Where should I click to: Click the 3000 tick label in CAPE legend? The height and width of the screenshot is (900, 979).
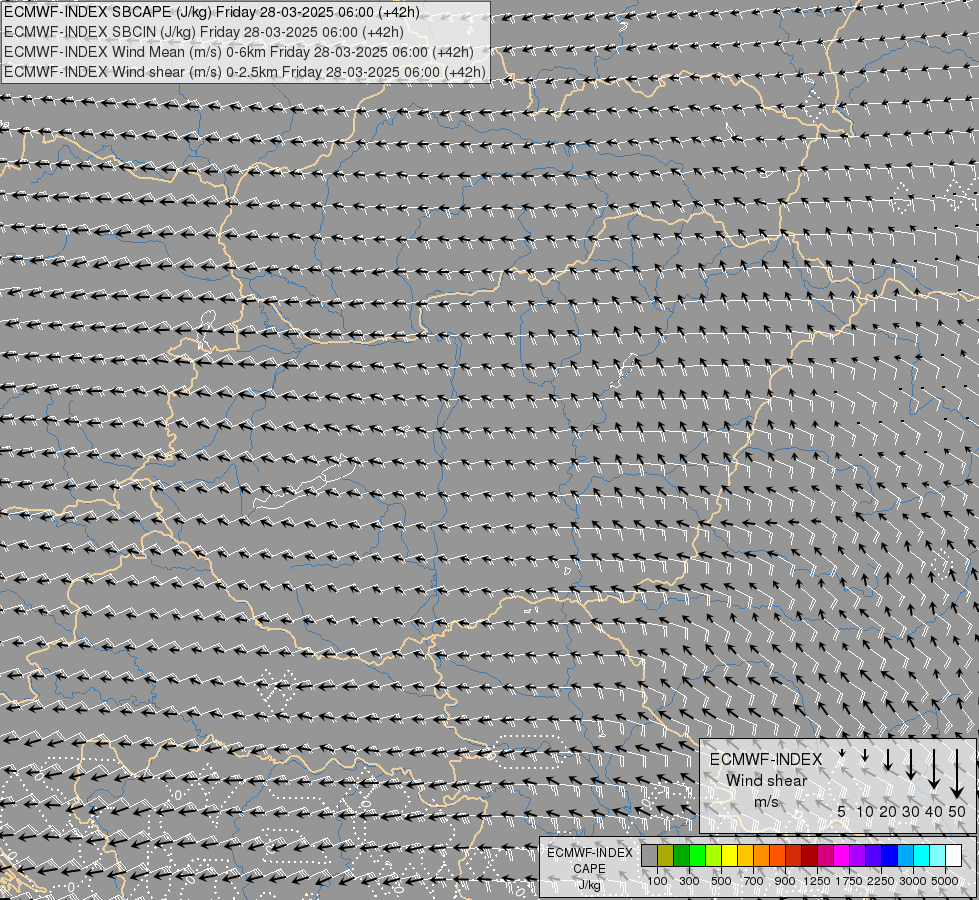[913, 881]
